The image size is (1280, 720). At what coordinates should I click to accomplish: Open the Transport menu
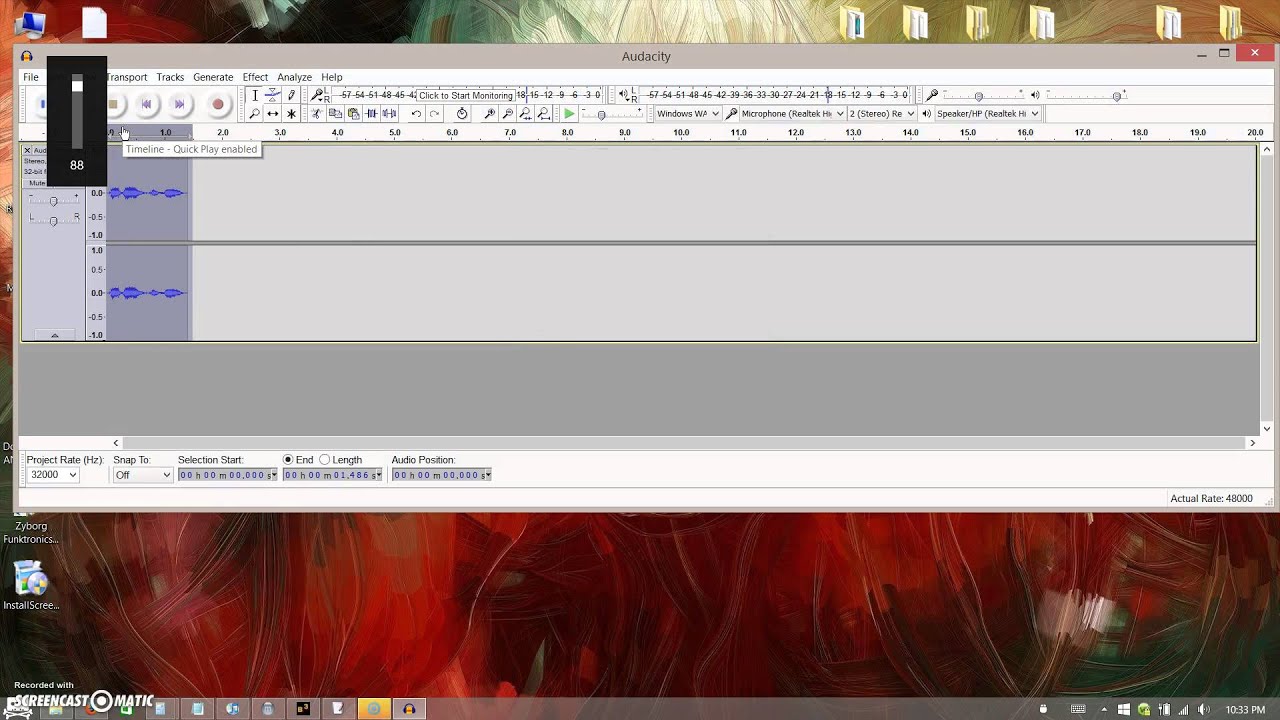(127, 77)
